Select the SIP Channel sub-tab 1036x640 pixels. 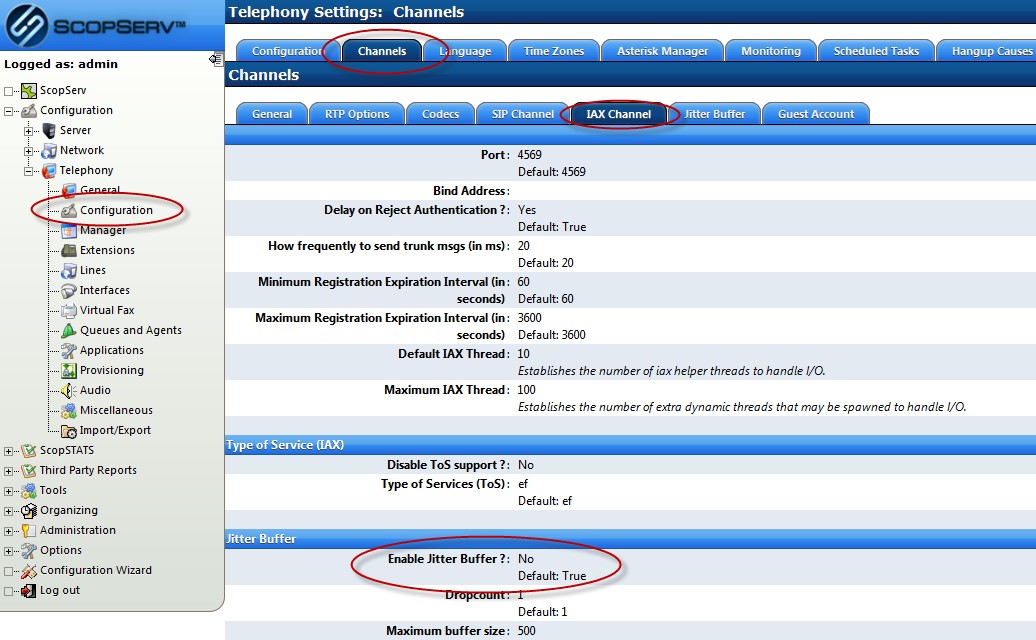[522, 114]
